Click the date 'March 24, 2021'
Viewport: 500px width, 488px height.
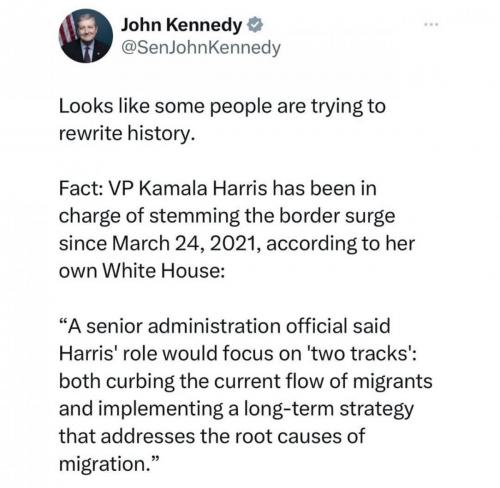point(186,244)
